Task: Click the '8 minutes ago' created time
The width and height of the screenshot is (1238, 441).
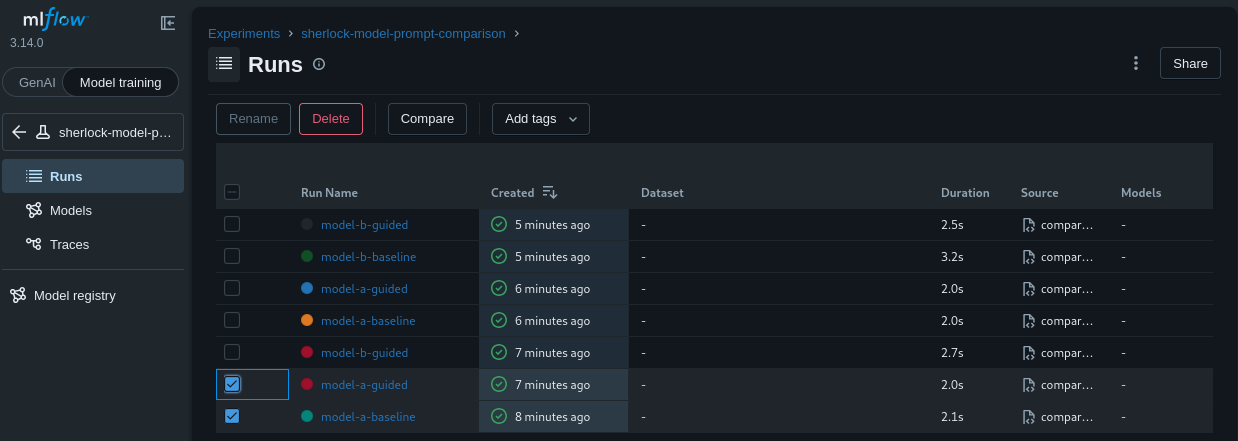Action: click(x=552, y=417)
